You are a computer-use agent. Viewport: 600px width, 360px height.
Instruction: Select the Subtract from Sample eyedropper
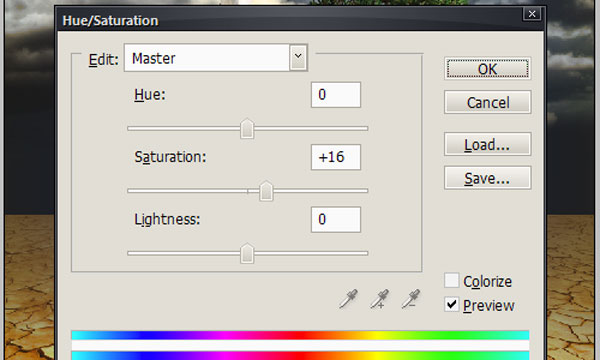pyautogui.click(x=411, y=299)
